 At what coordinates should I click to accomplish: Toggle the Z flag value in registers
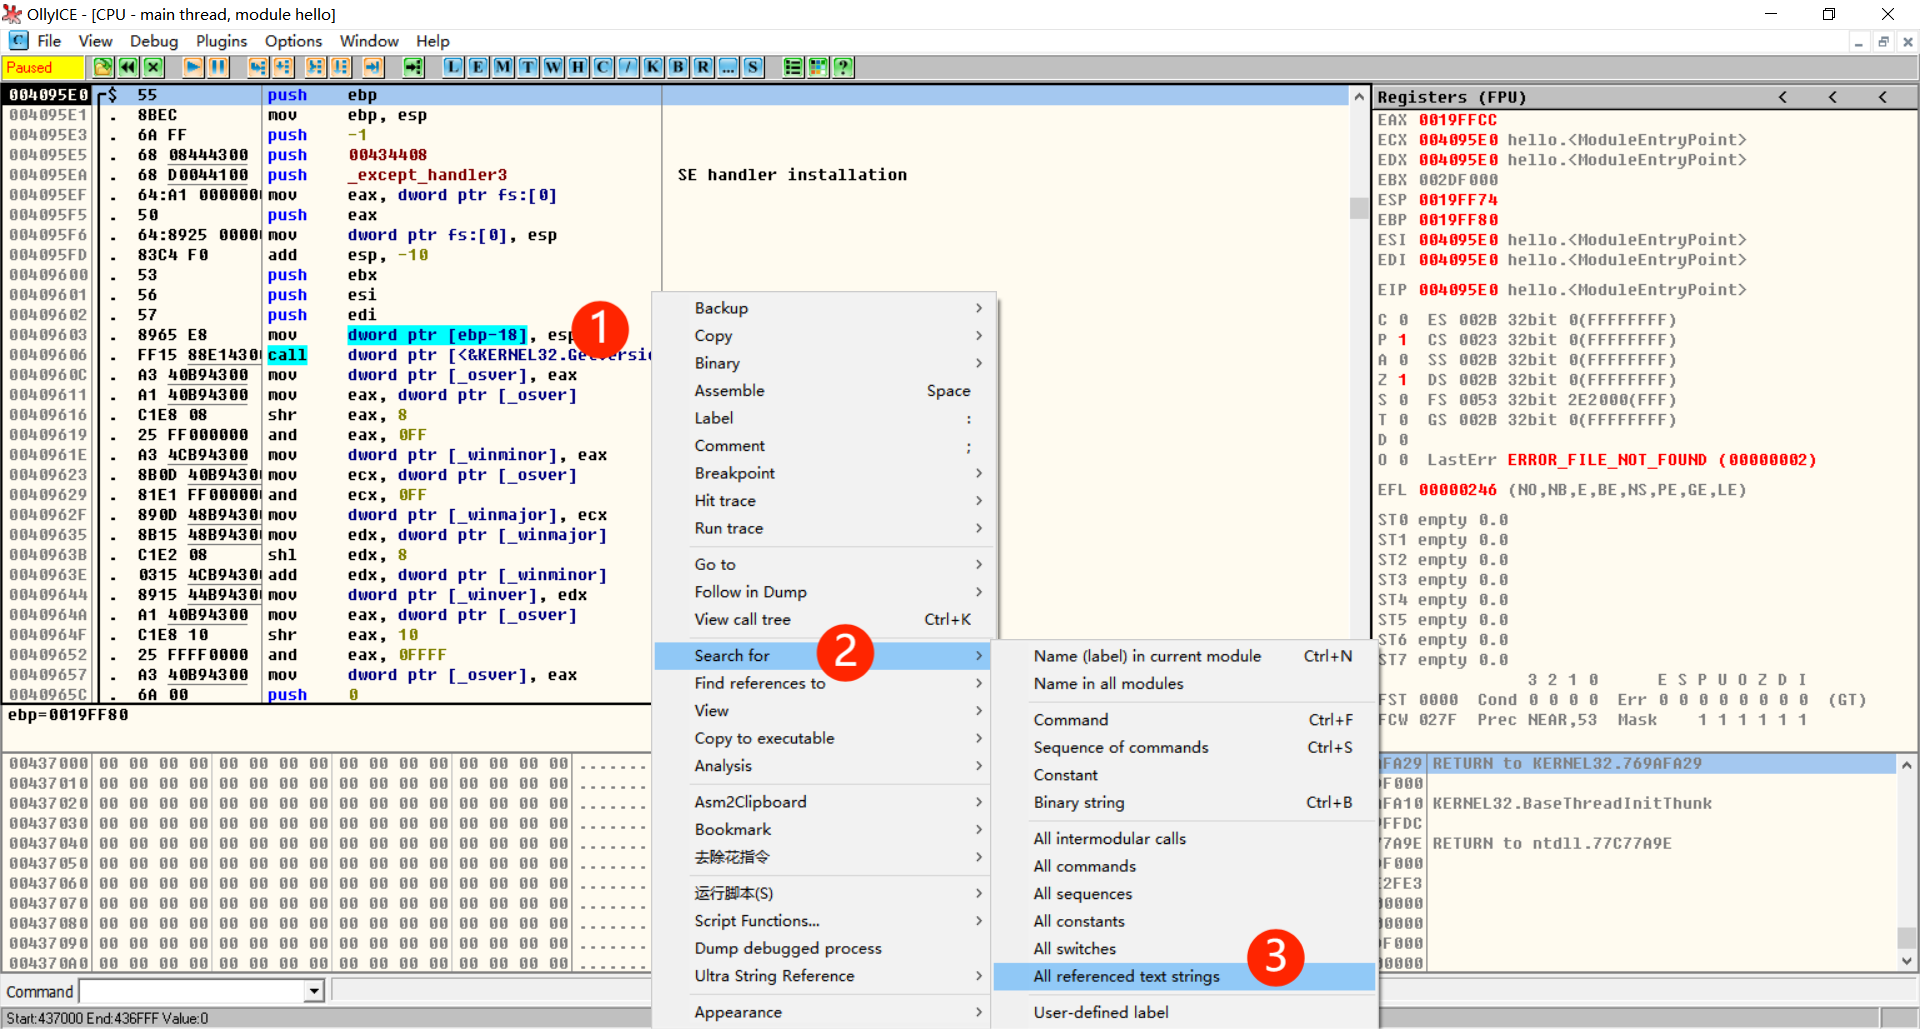(1402, 380)
